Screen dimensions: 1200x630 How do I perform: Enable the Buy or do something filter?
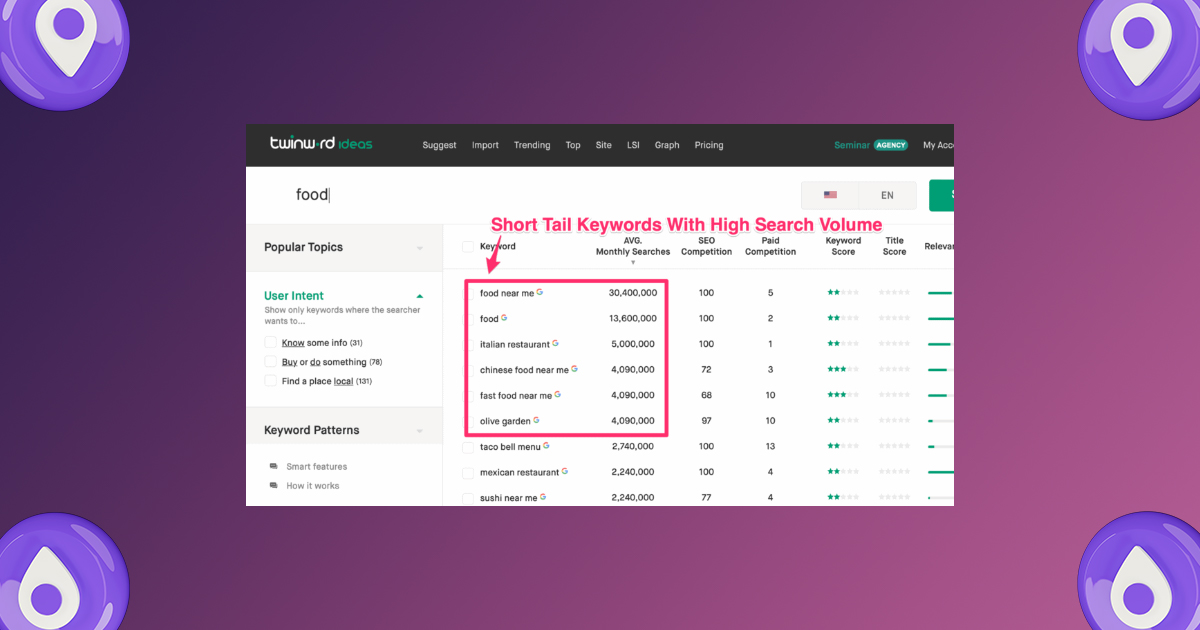point(270,362)
